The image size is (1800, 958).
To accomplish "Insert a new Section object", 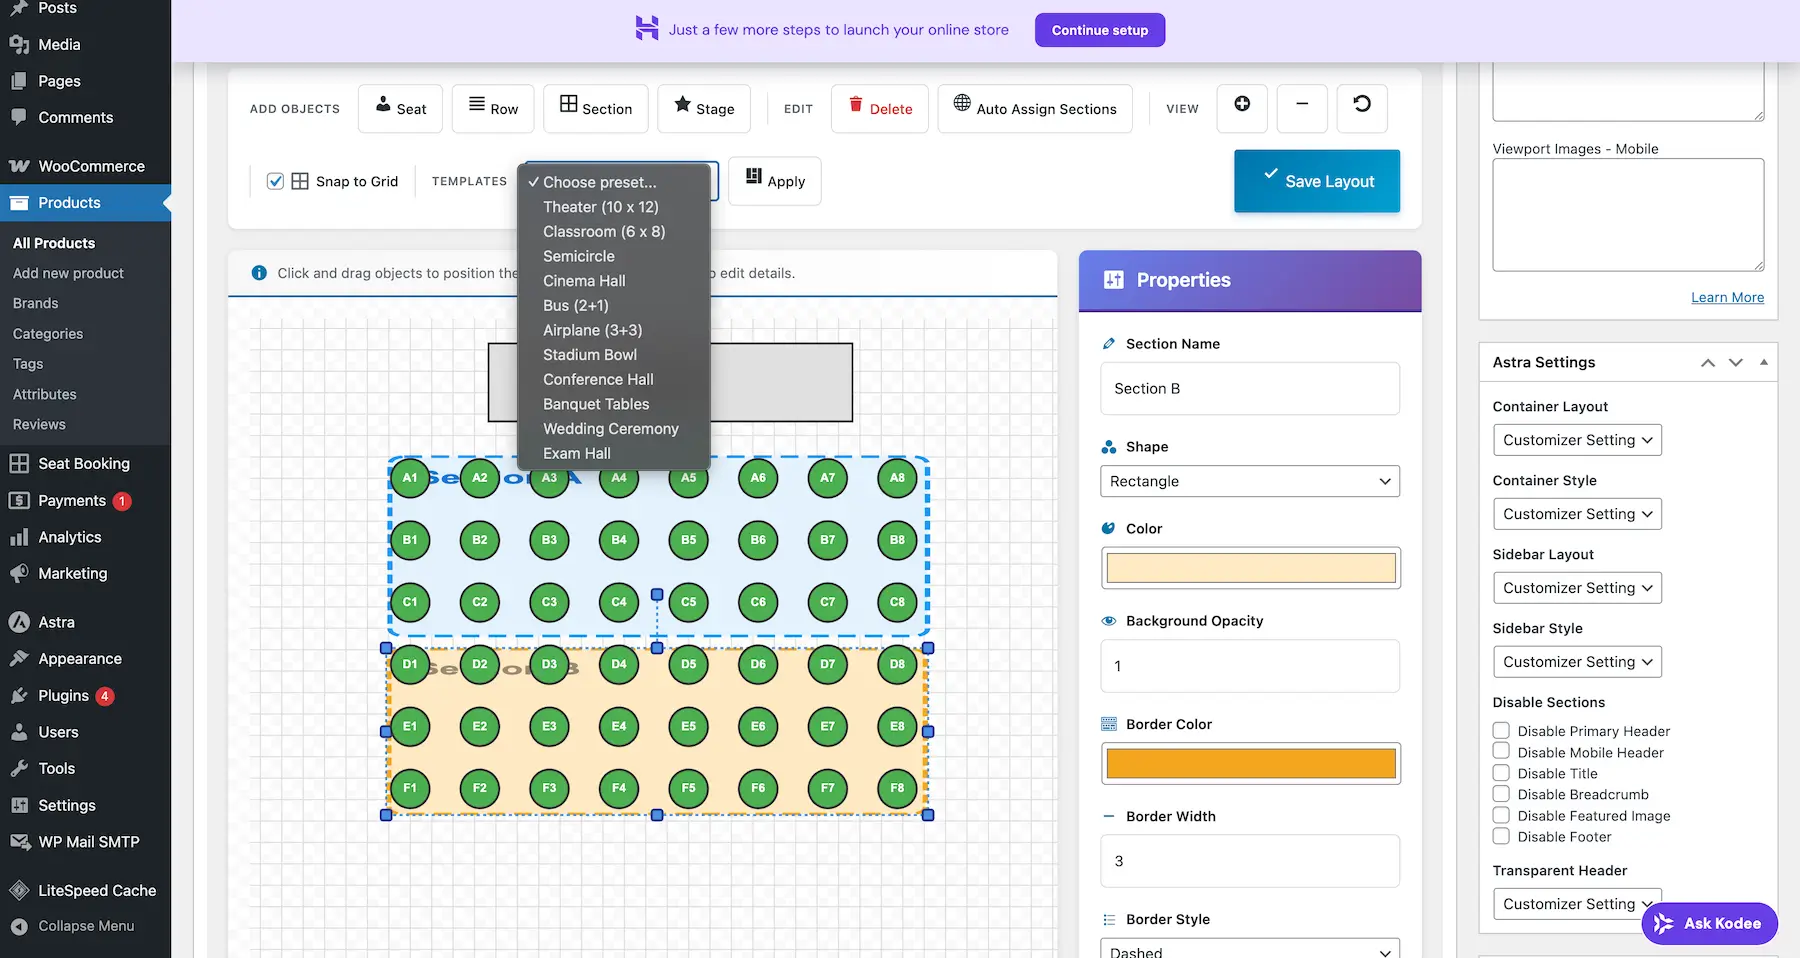I will pos(595,108).
